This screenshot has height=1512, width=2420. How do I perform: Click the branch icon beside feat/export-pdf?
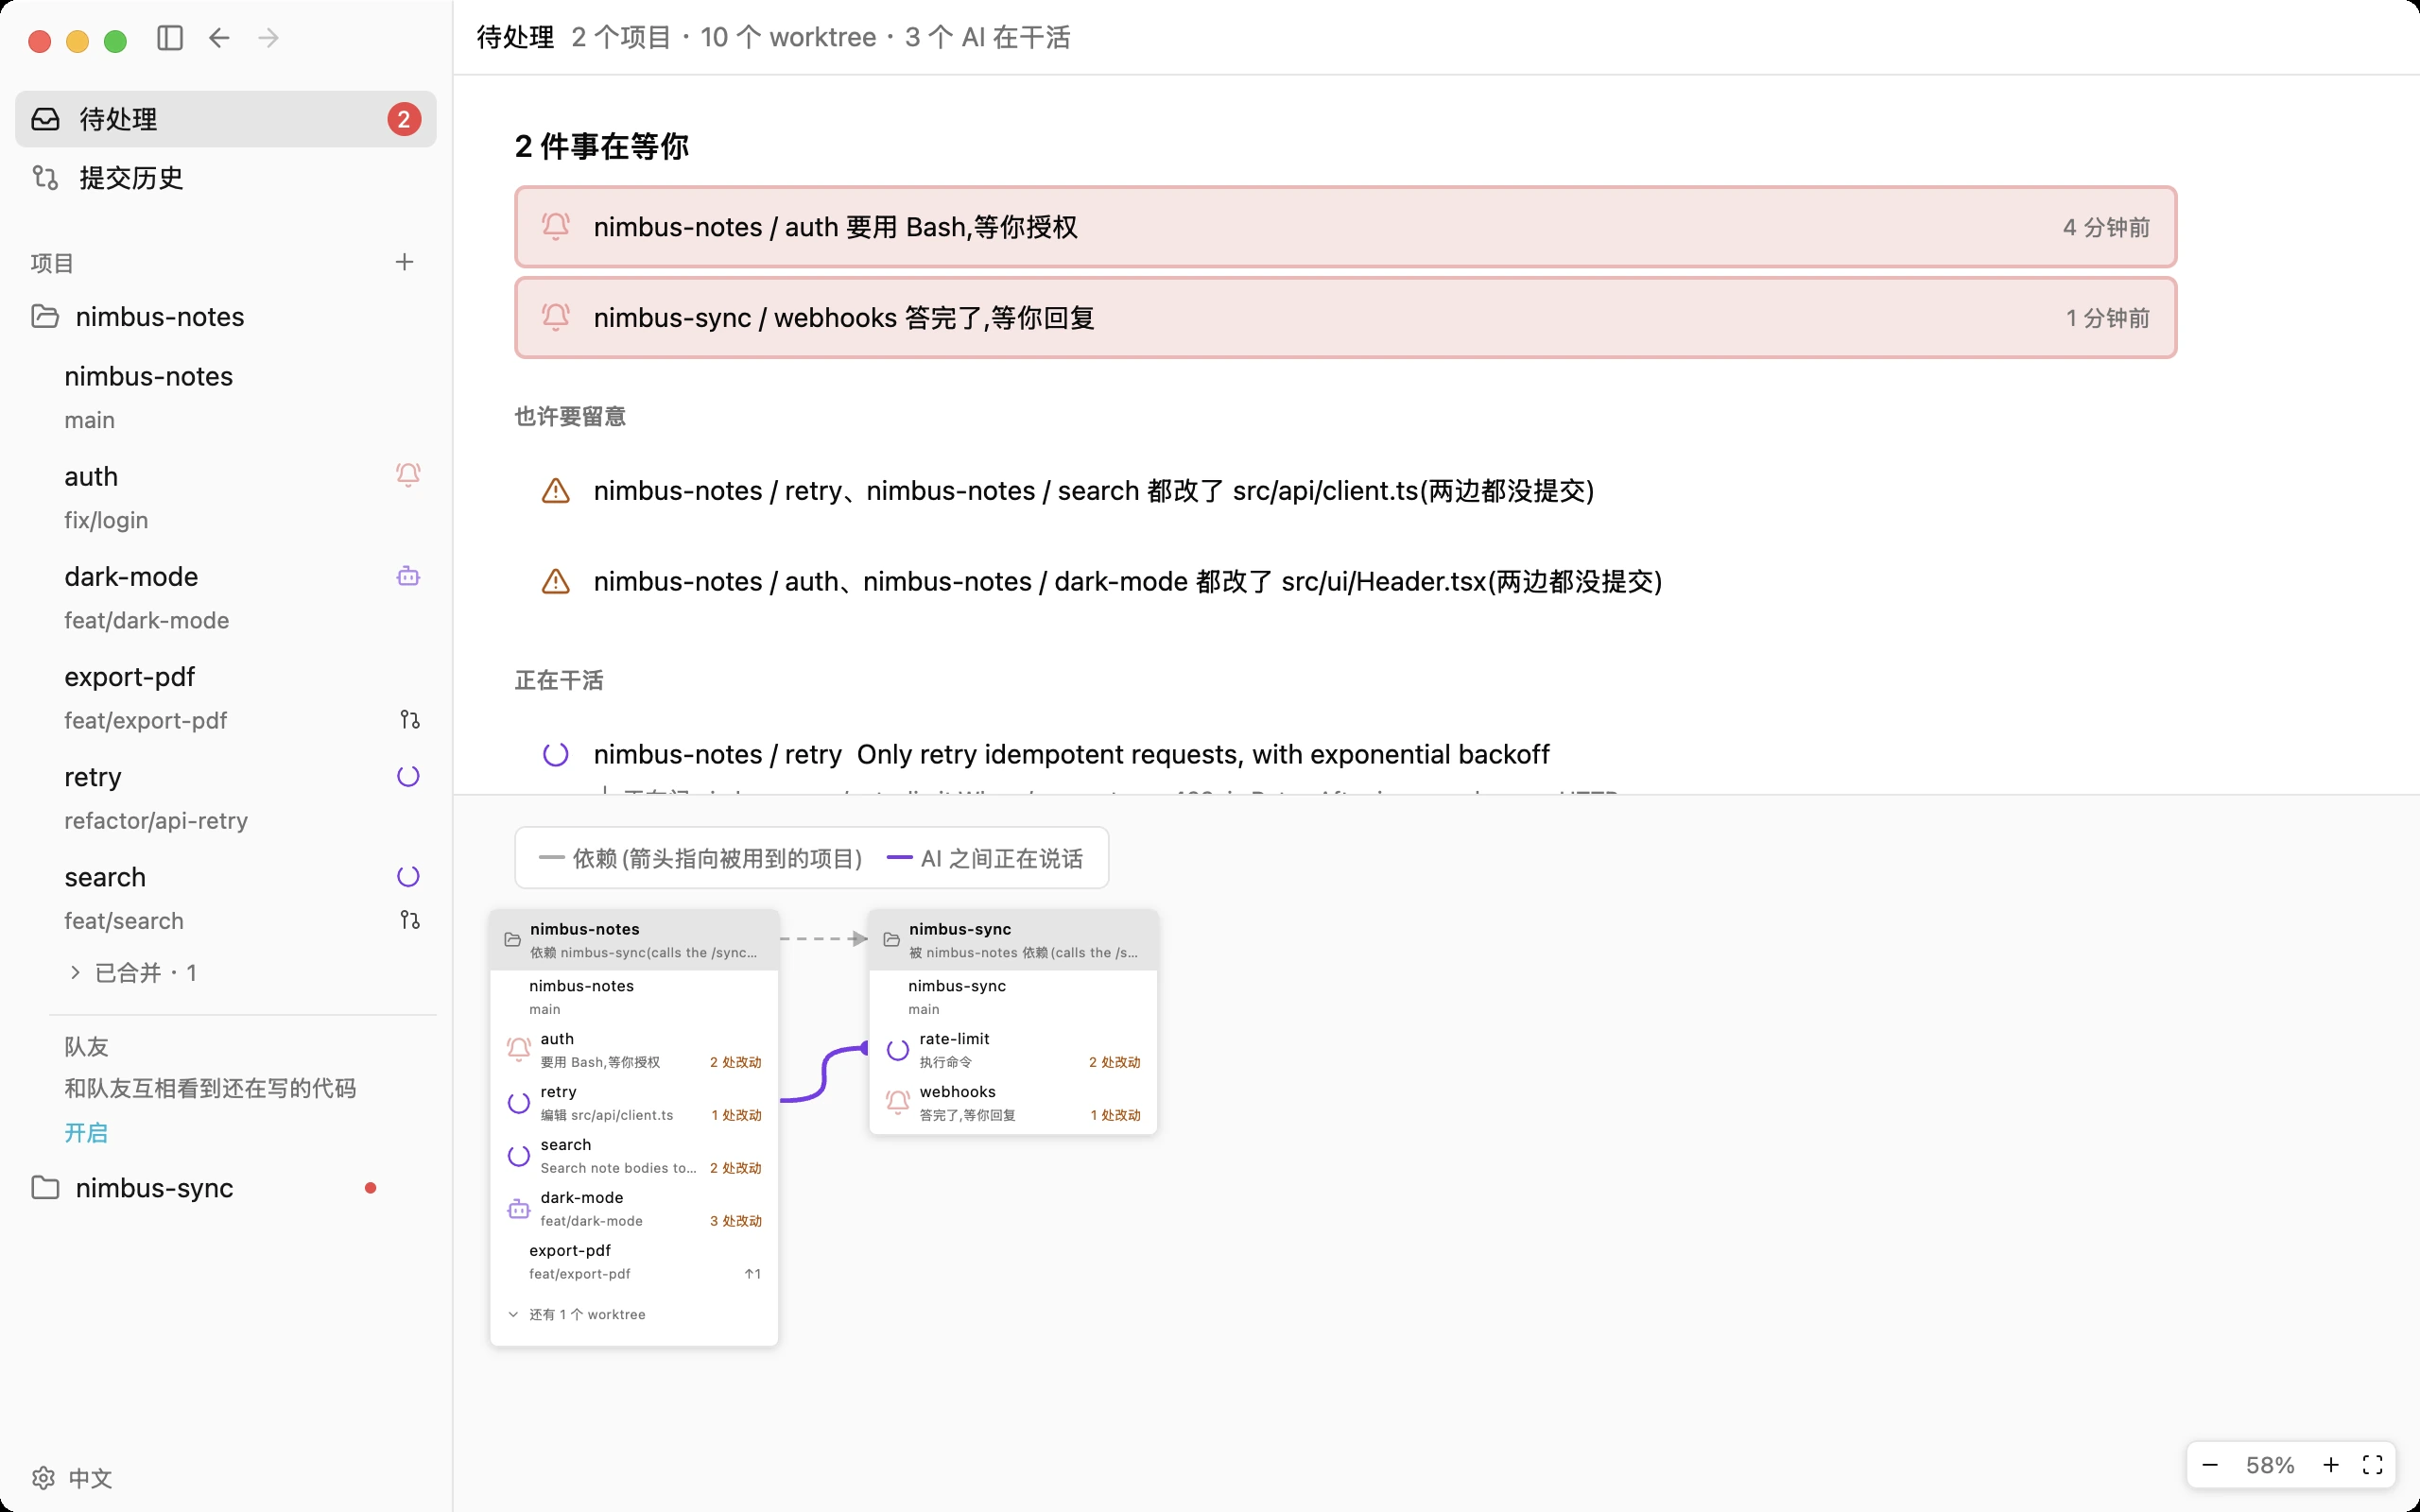(x=409, y=720)
